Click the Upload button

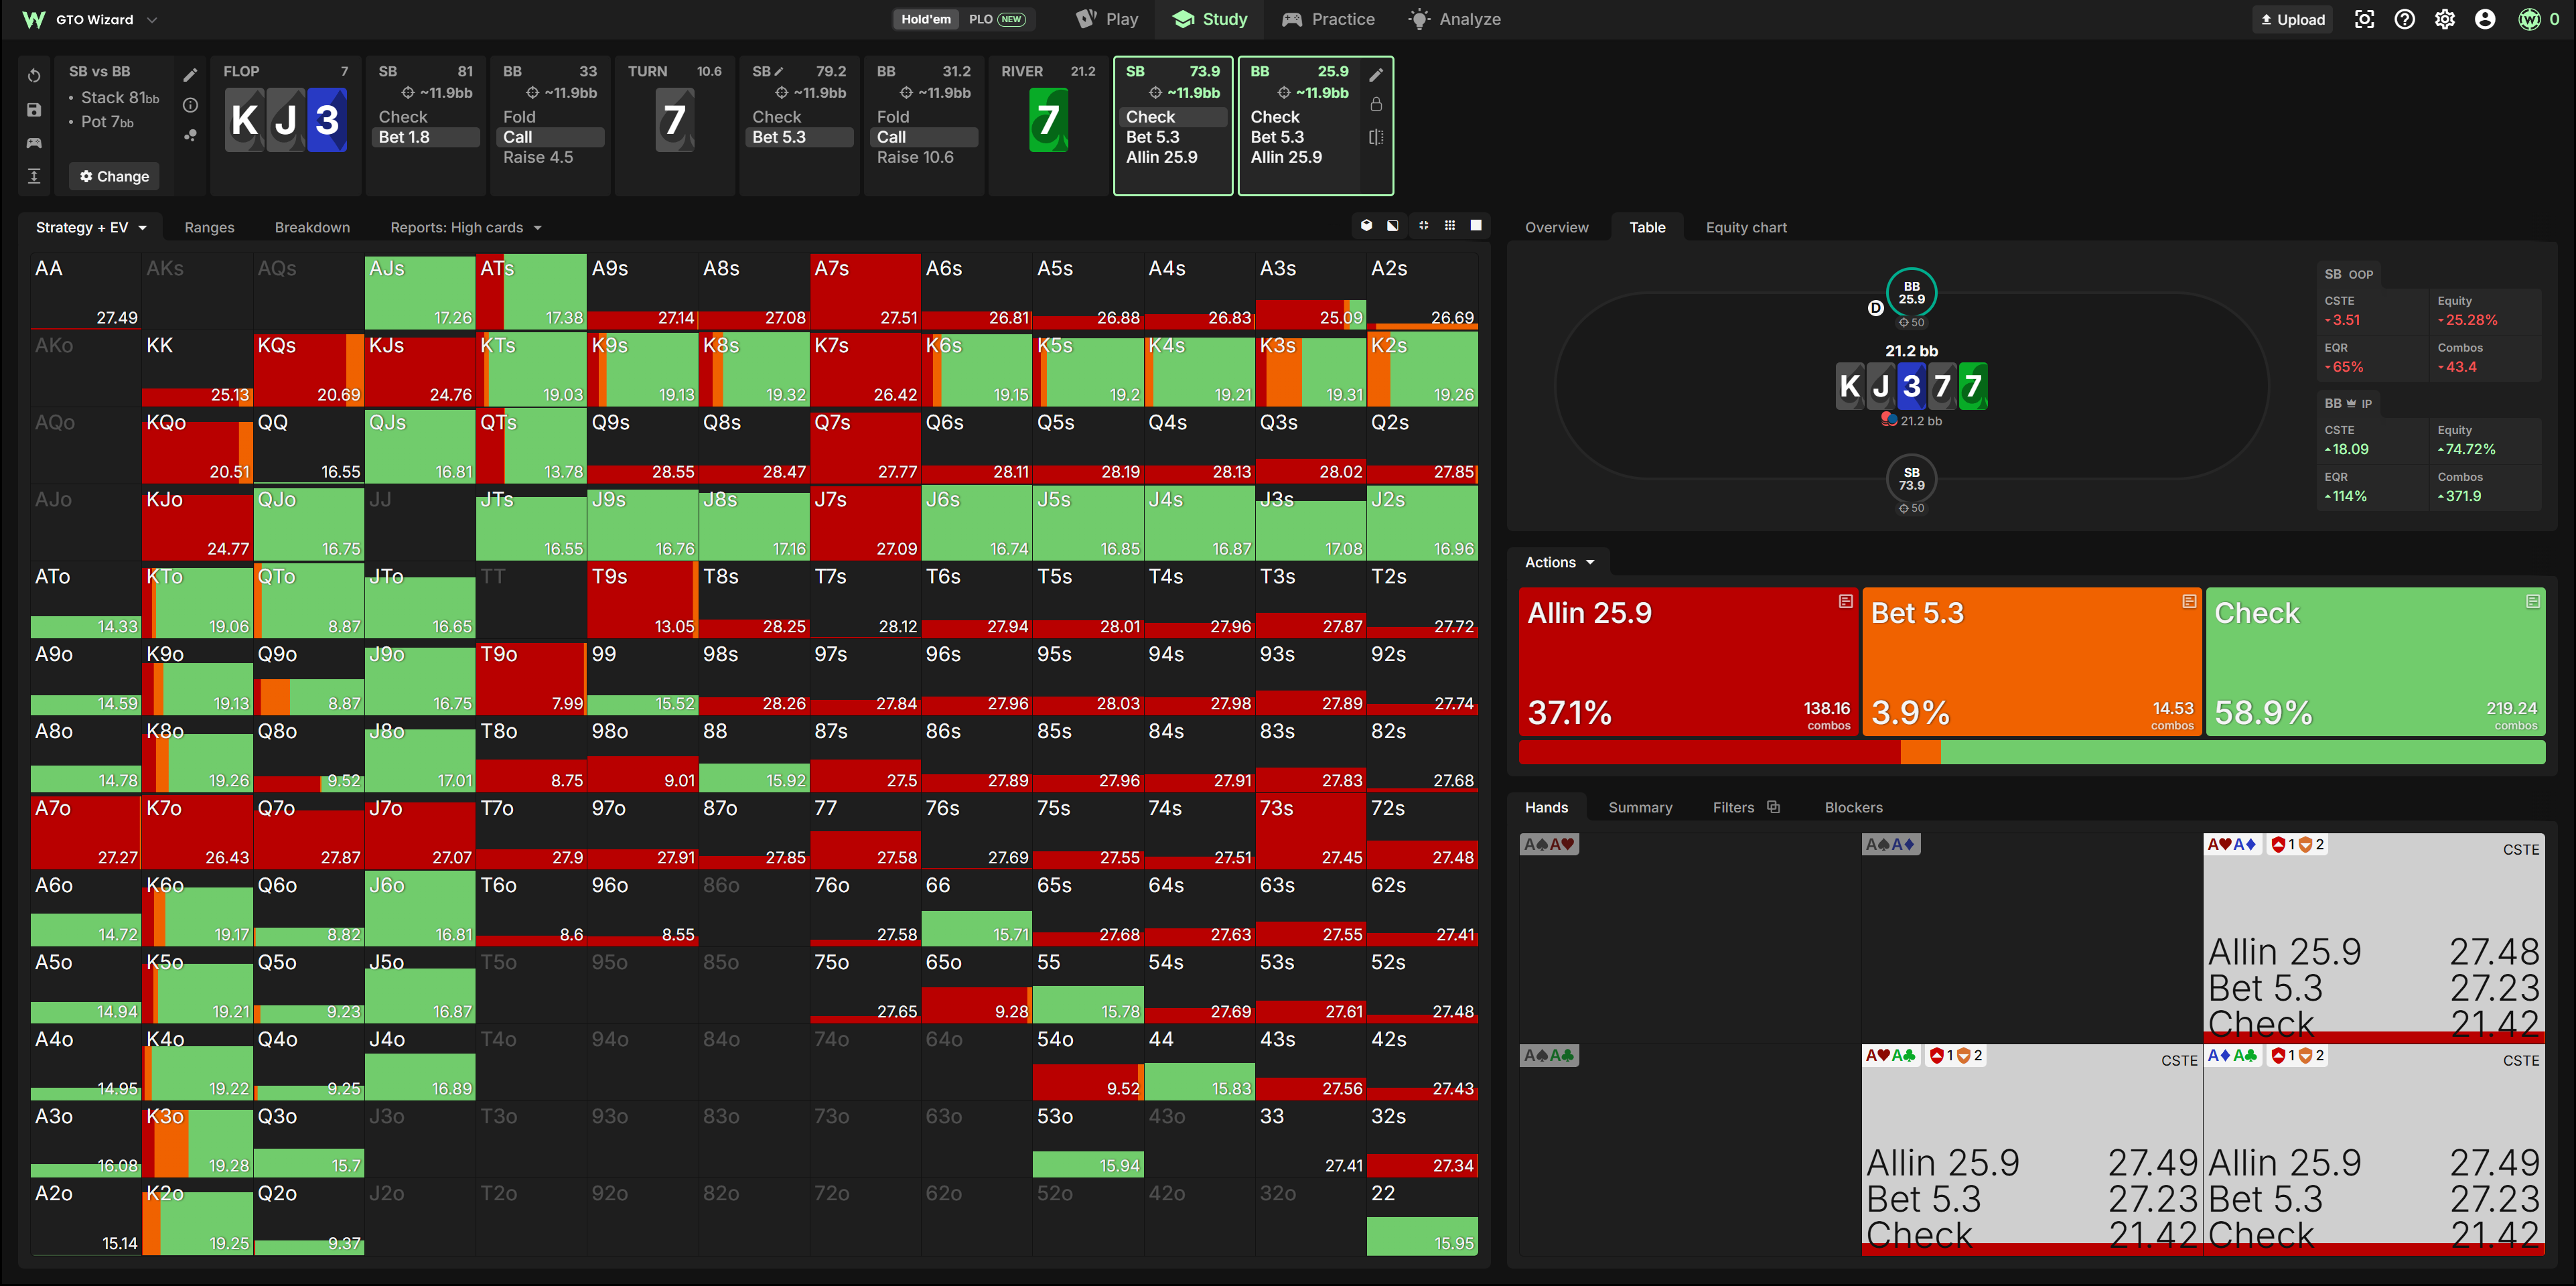(2292, 19)
